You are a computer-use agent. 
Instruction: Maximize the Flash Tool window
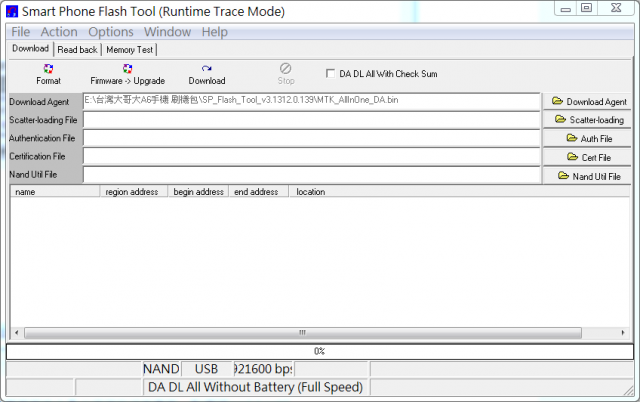pos(587,9)
